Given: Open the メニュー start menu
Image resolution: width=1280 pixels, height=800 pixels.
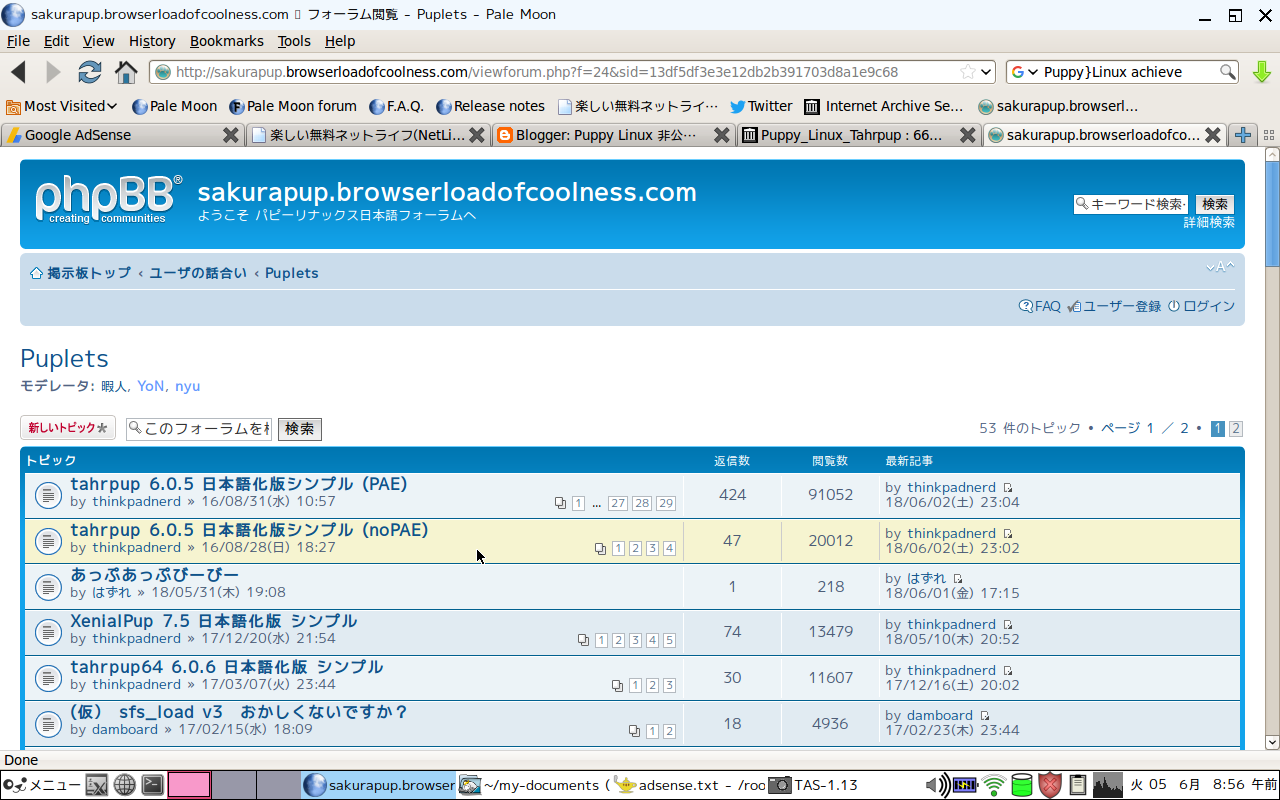Looking at the screenshot, I should coord(40,785).
